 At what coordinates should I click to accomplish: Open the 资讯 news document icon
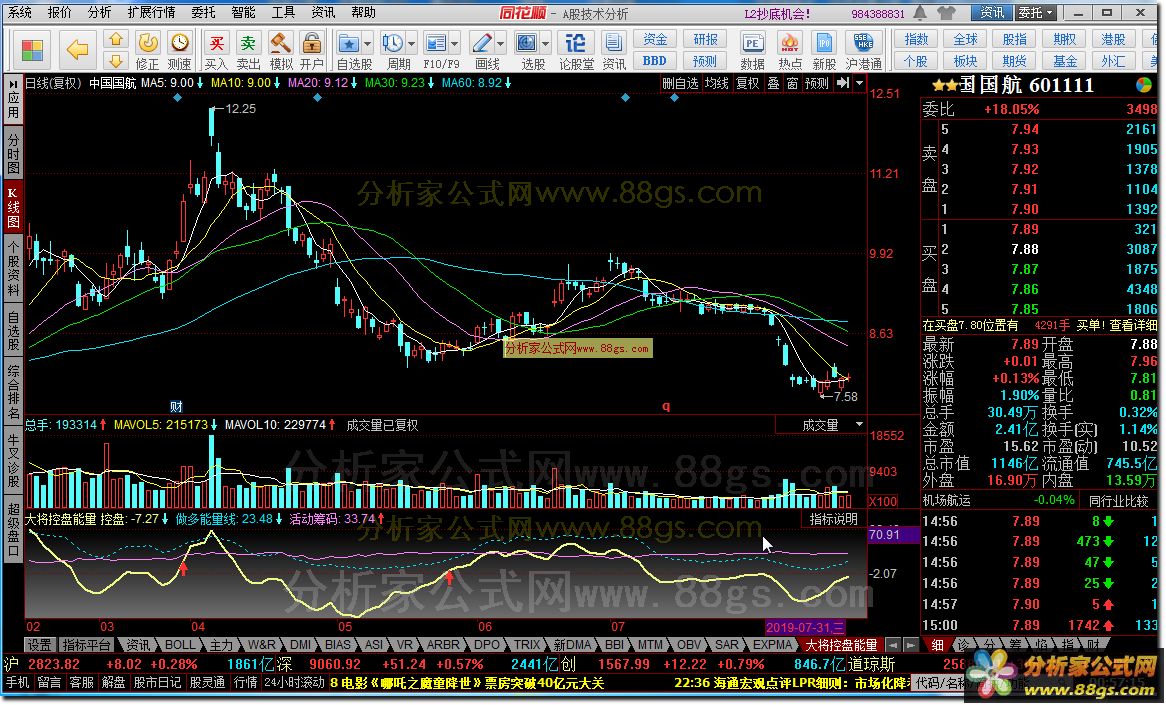pyautogui.click(x=613, y=51)
